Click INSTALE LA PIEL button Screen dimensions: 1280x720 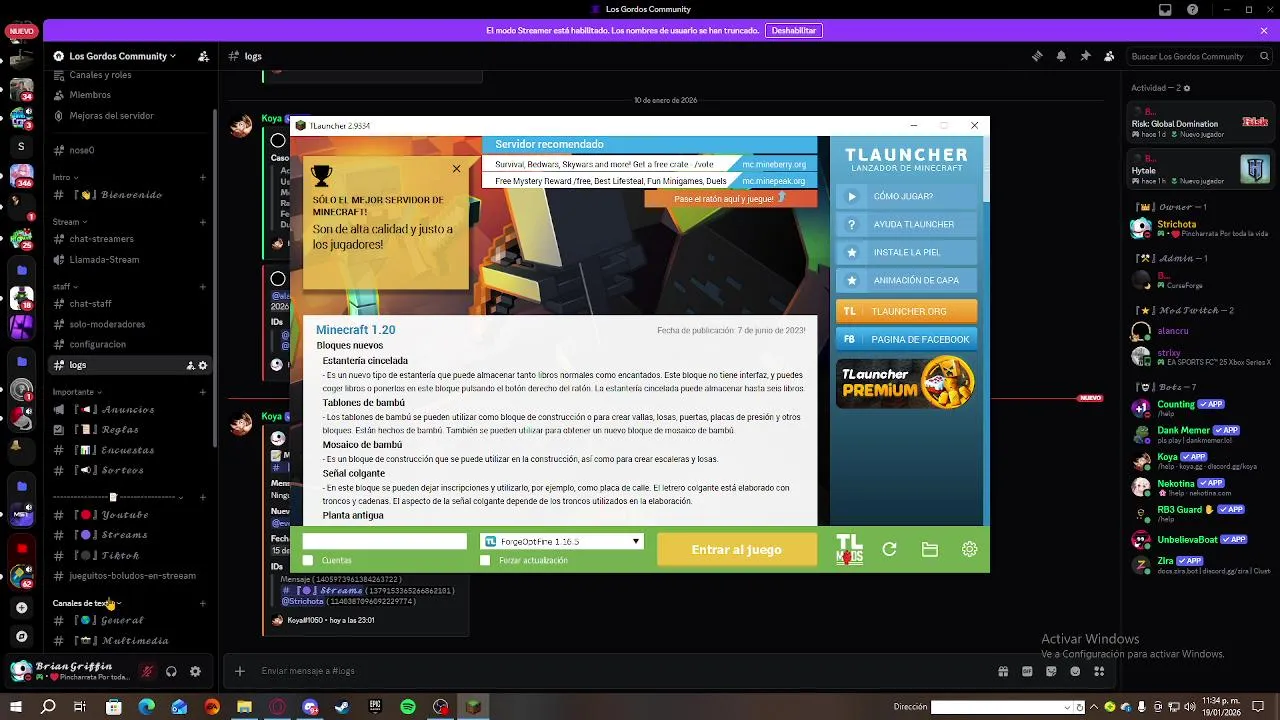click(906, 253)
